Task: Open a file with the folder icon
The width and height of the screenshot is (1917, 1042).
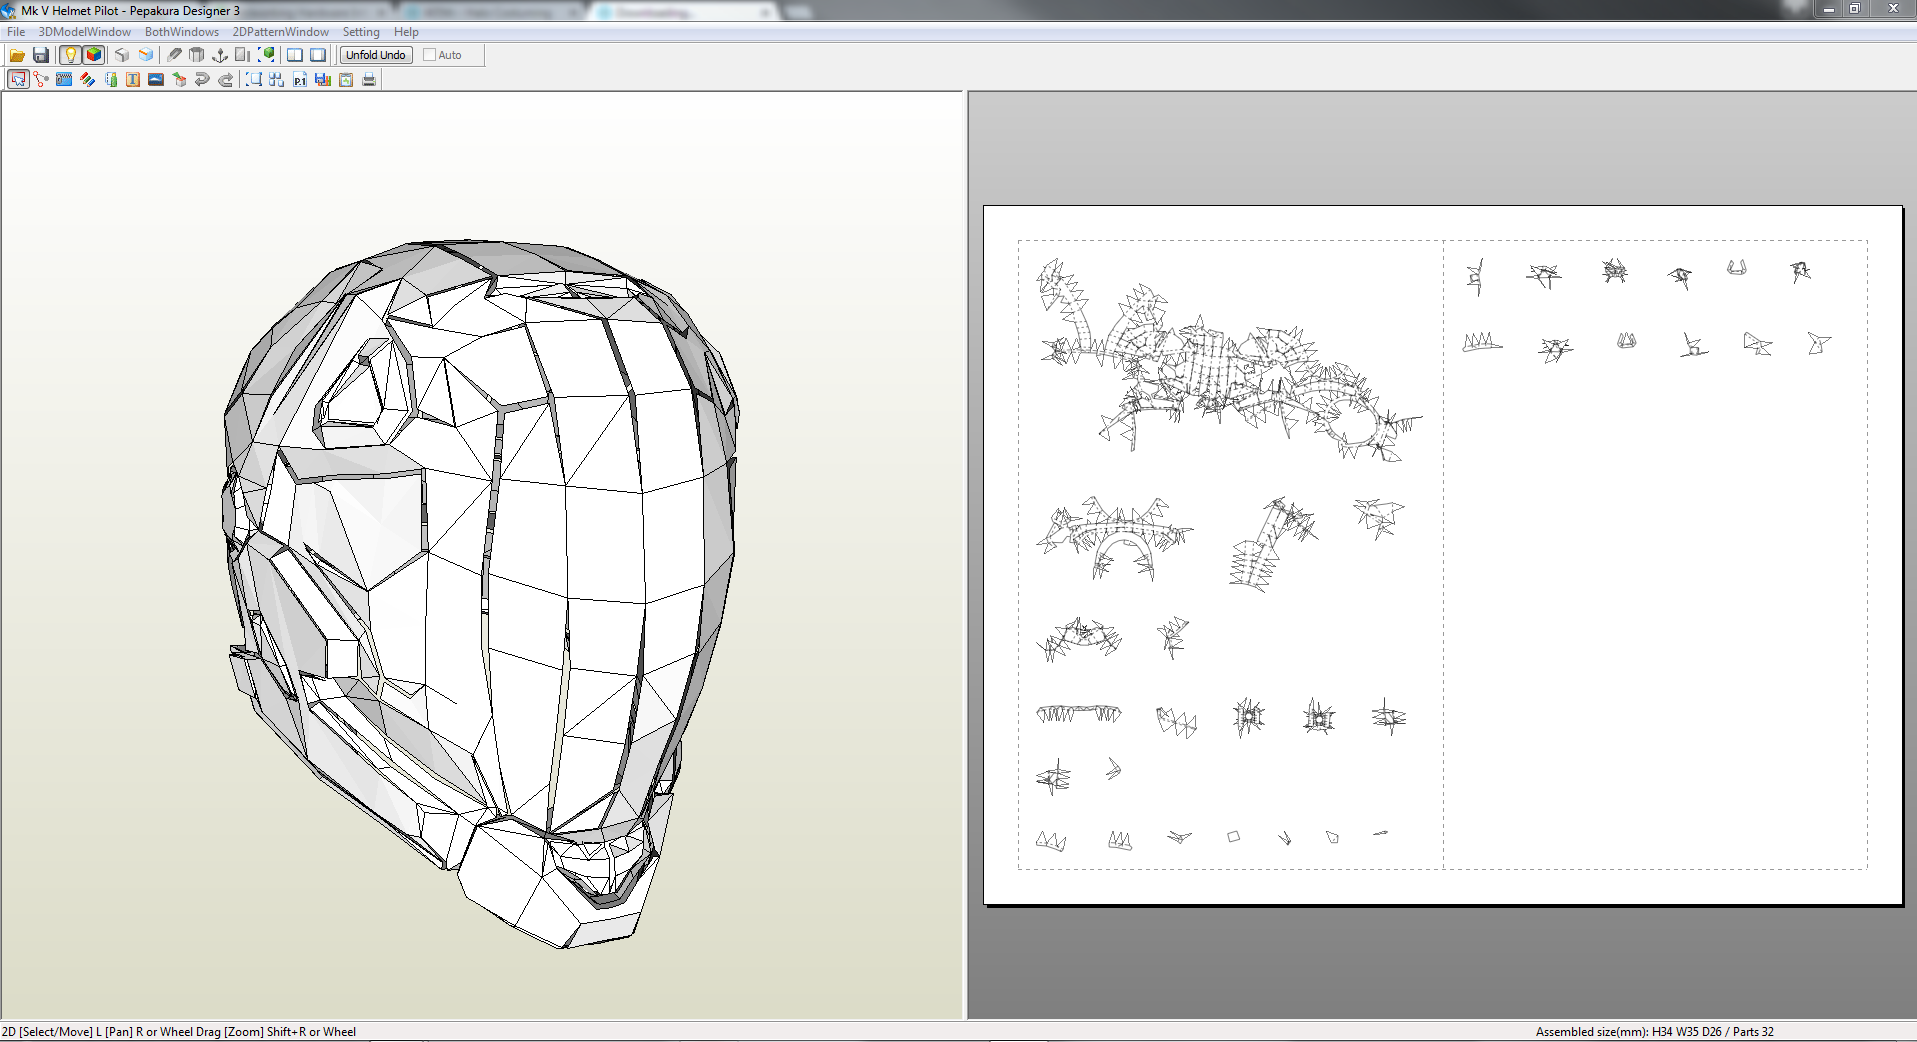Action: tap(17, 55)
